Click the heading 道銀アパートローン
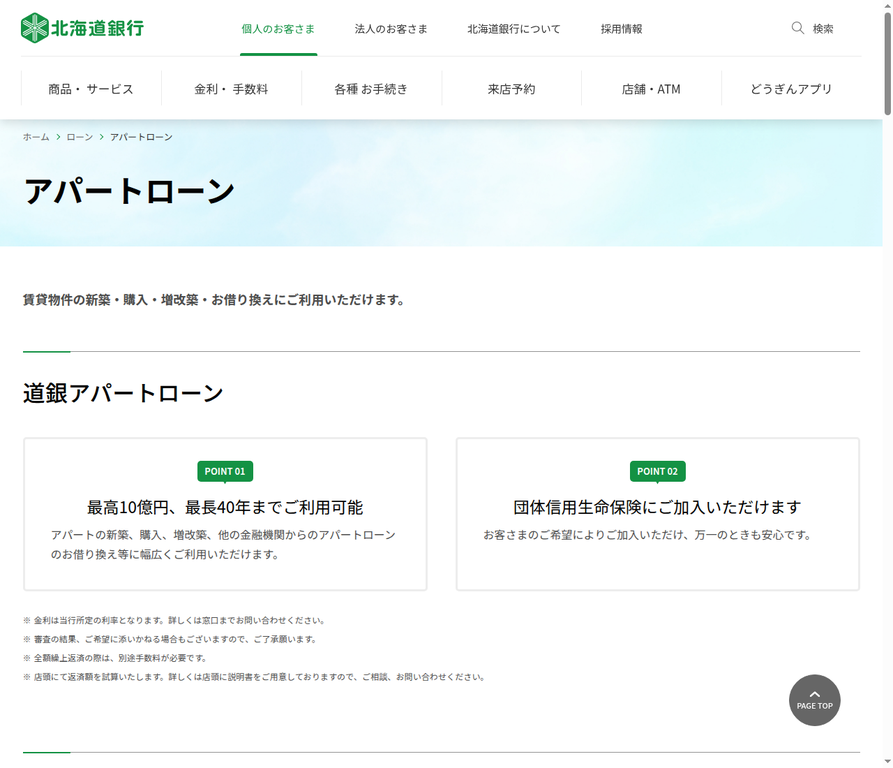This screenshot has height=768, width=893. click(x=123, y=393)
